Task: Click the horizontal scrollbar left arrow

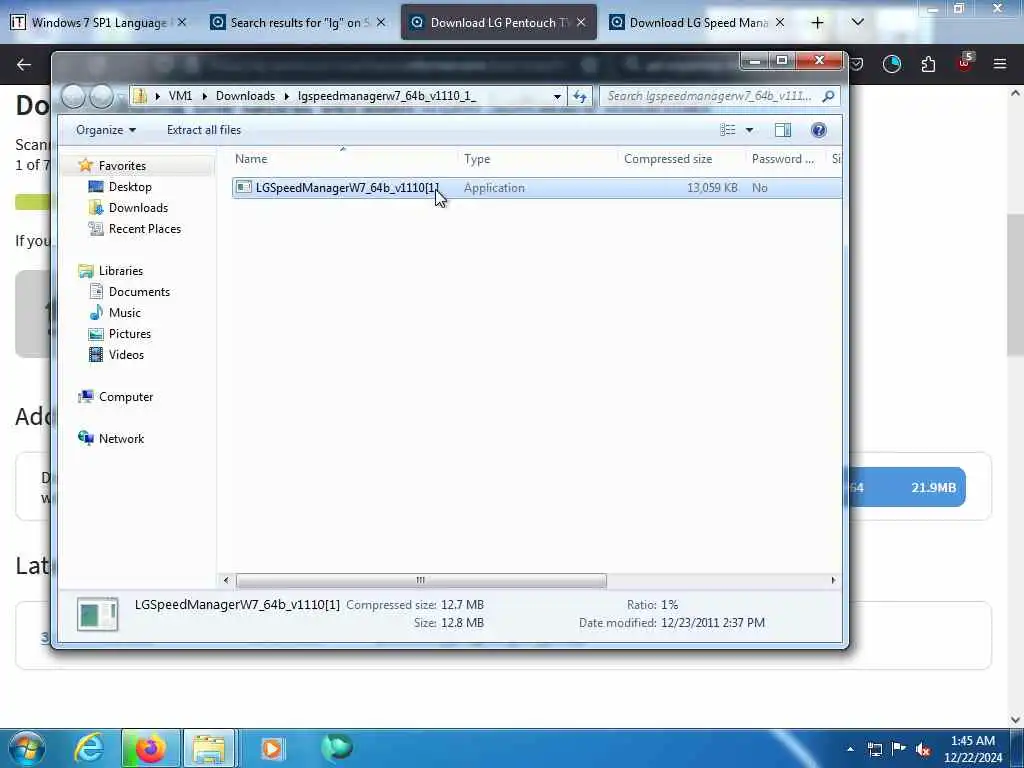Action: 226,581
